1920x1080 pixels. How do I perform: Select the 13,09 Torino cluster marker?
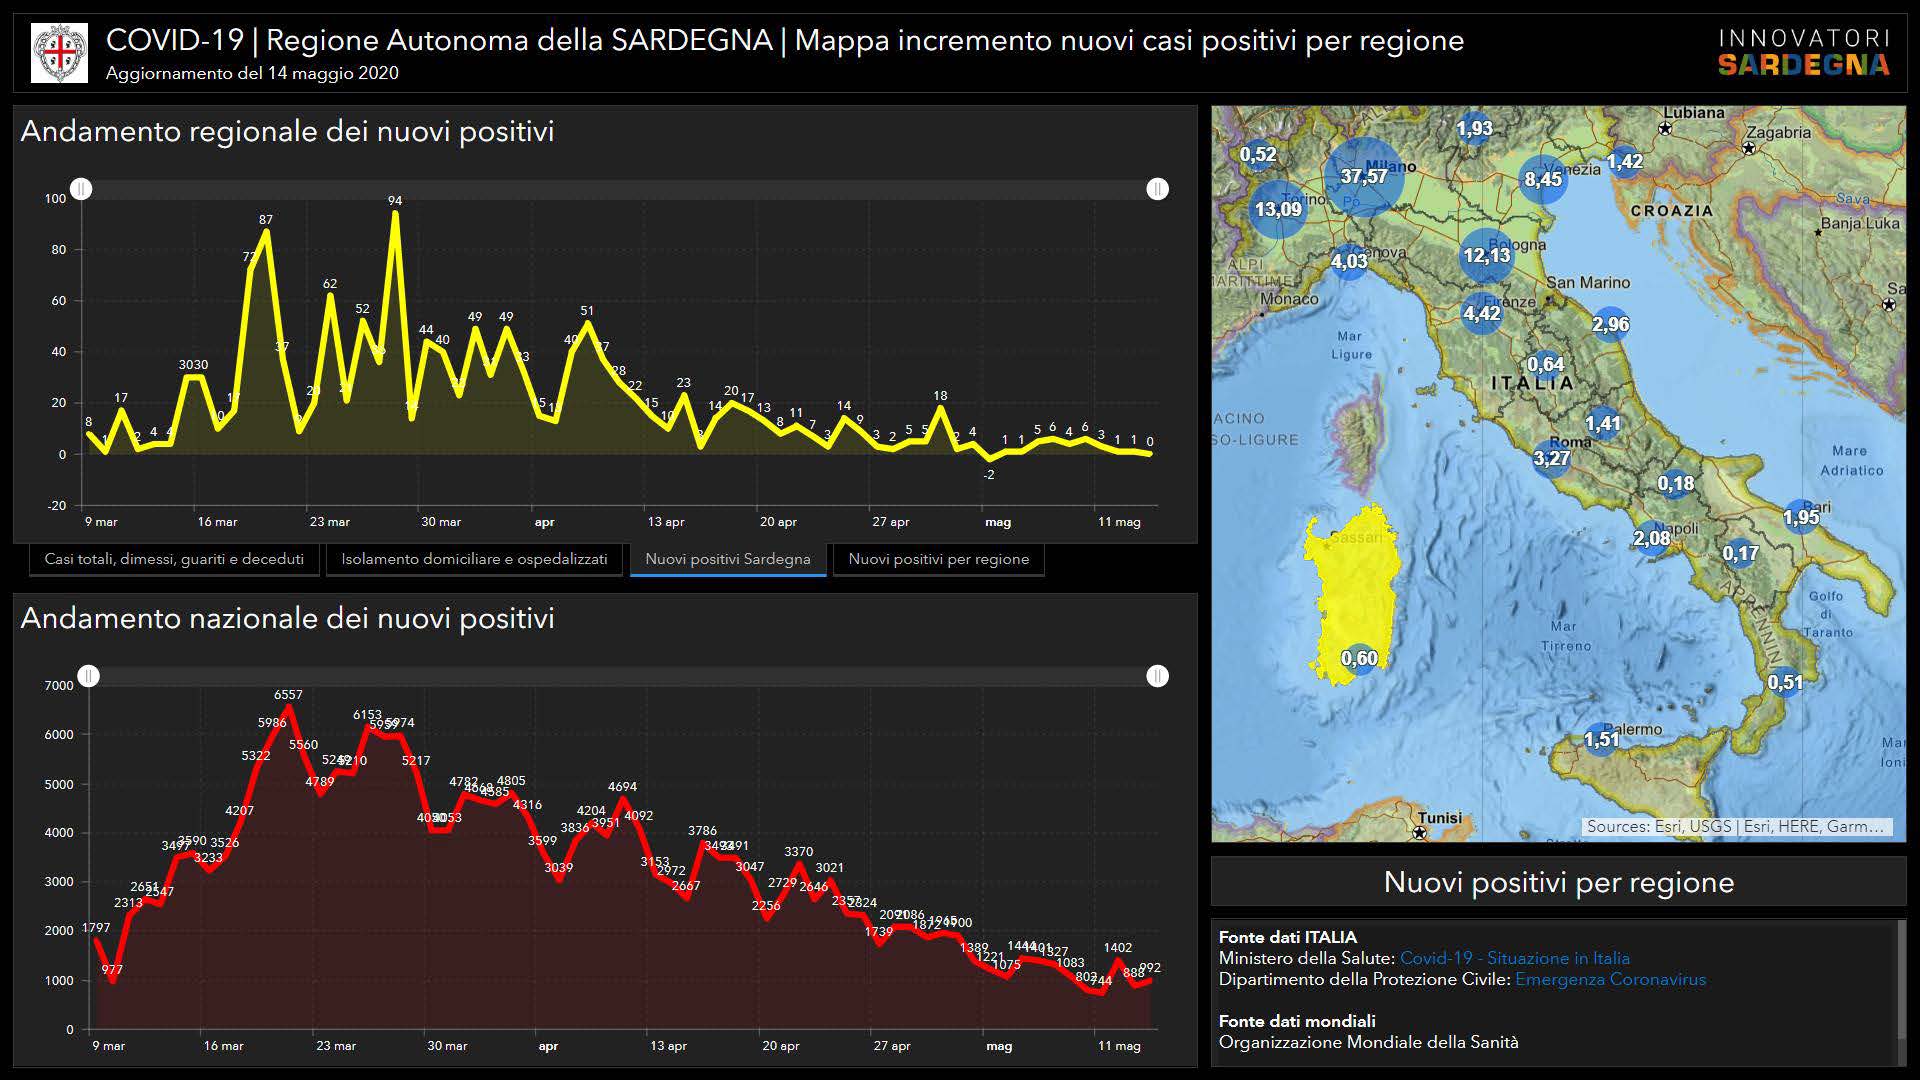(x=1278, y=209)
